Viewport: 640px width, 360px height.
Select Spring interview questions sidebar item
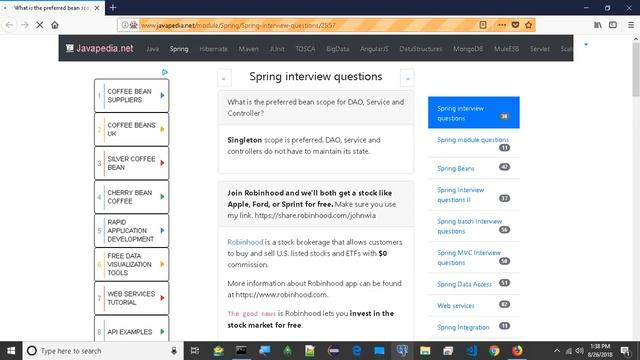coord(473,112)
